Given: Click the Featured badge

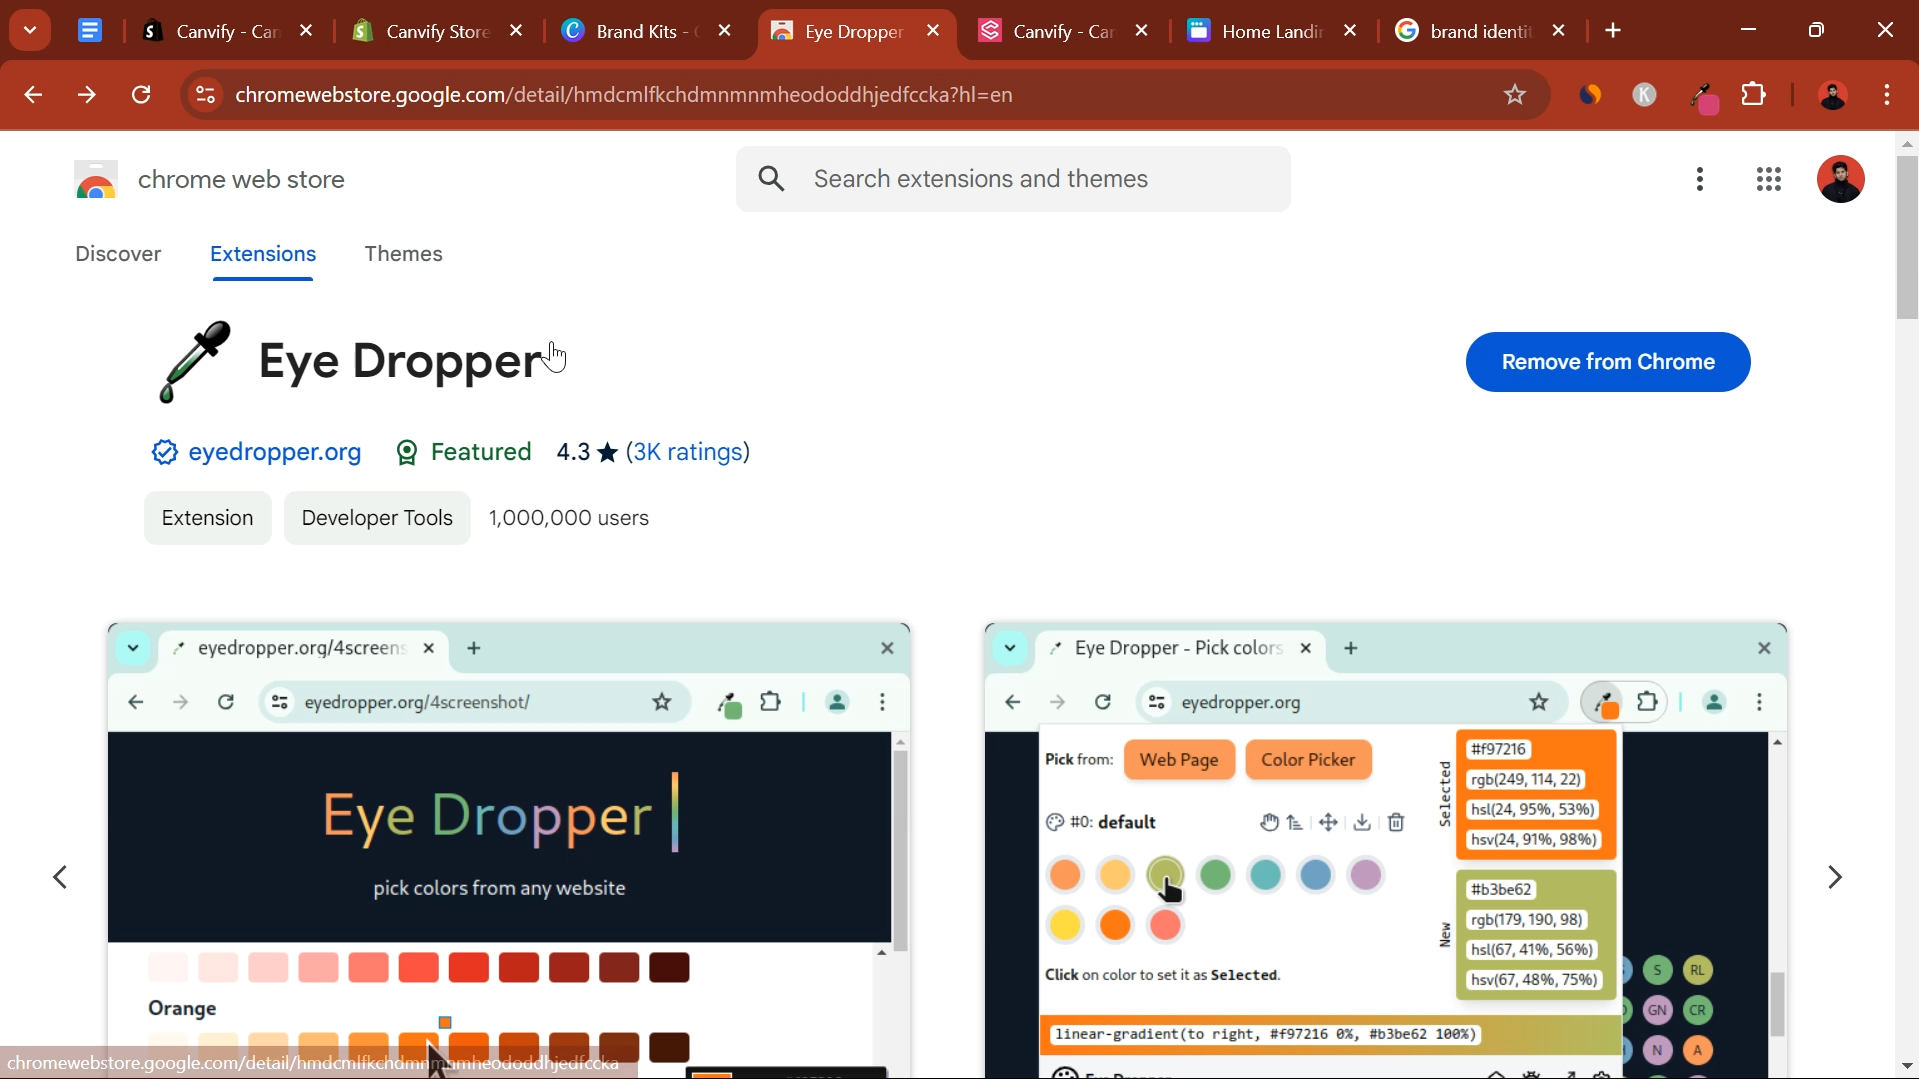Looking at the screenshot, I should [x=464, y=452].
